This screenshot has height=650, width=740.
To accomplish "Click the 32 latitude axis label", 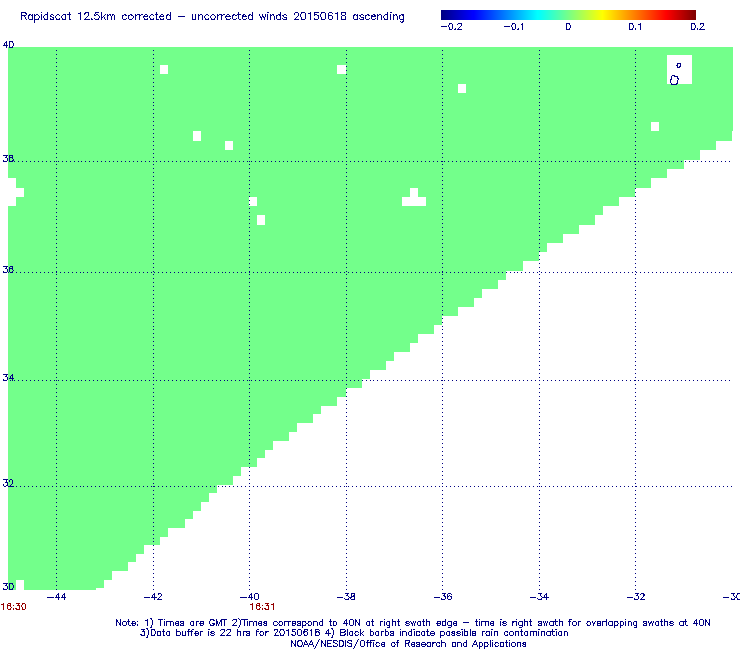I will coord(8,483).
